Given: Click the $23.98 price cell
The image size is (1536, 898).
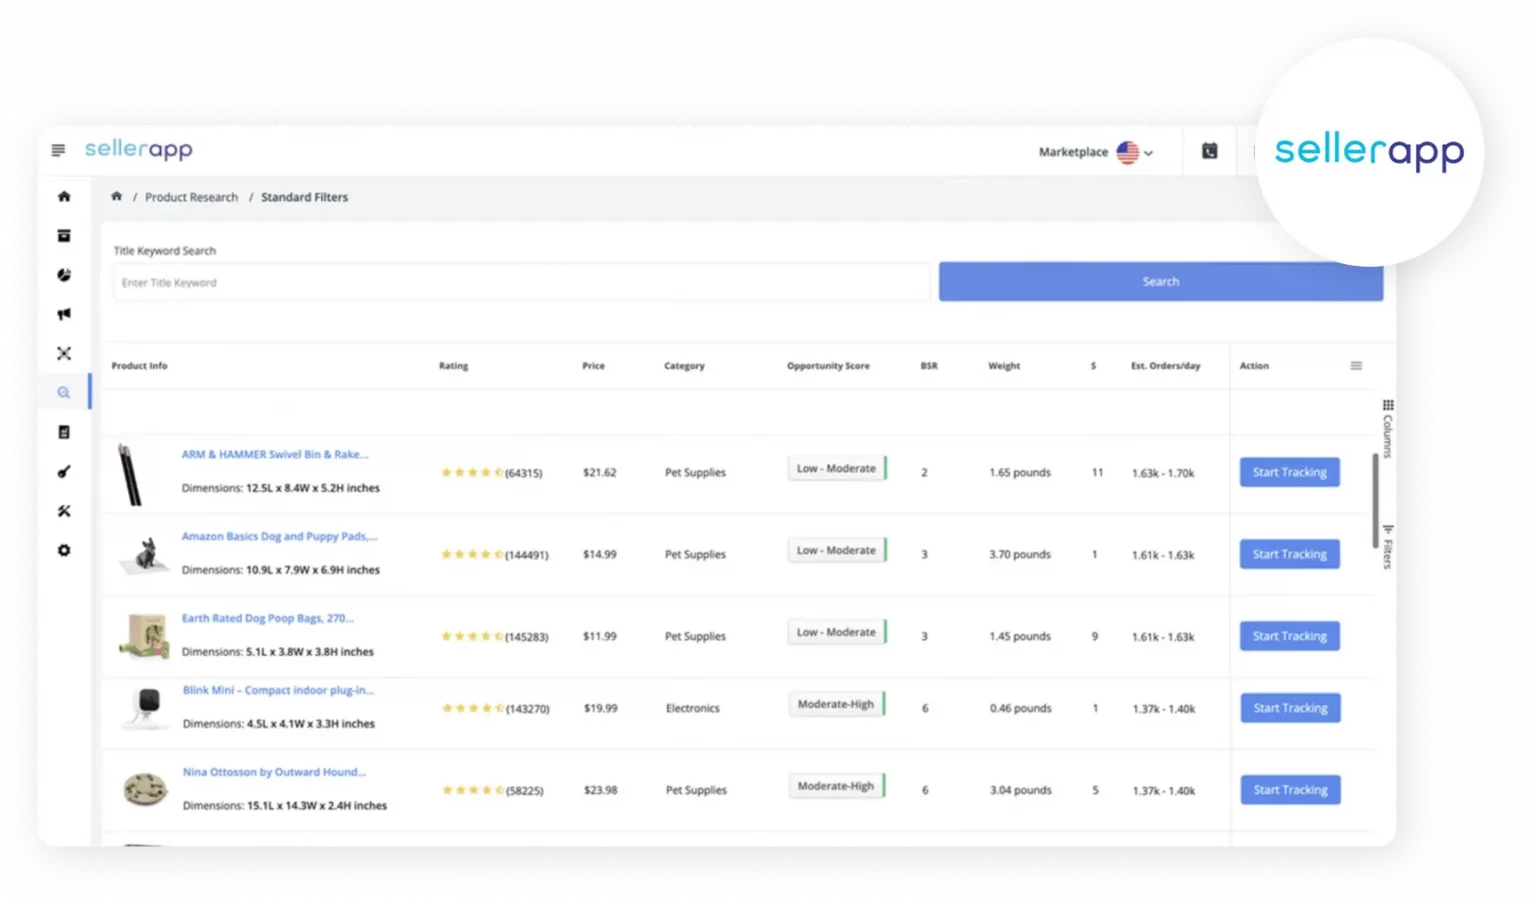Looking at the screenshot, I should point(600,790).
